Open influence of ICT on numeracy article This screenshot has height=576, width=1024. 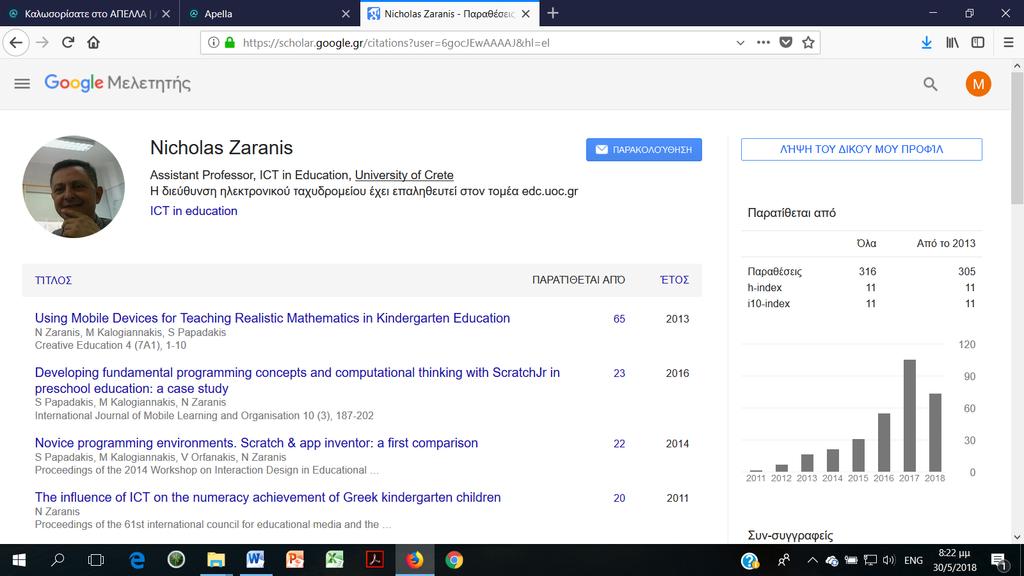pyautogui.click(x=268, y=497)
